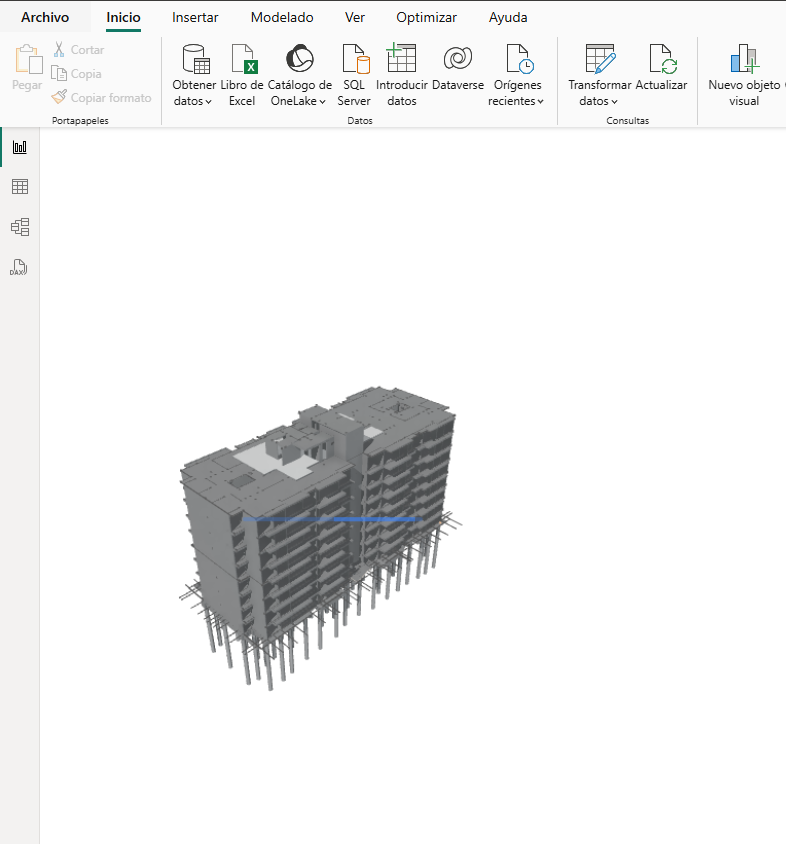Switch to the Ver tab
The image size is (786, 844).
[x=355, y=17]
